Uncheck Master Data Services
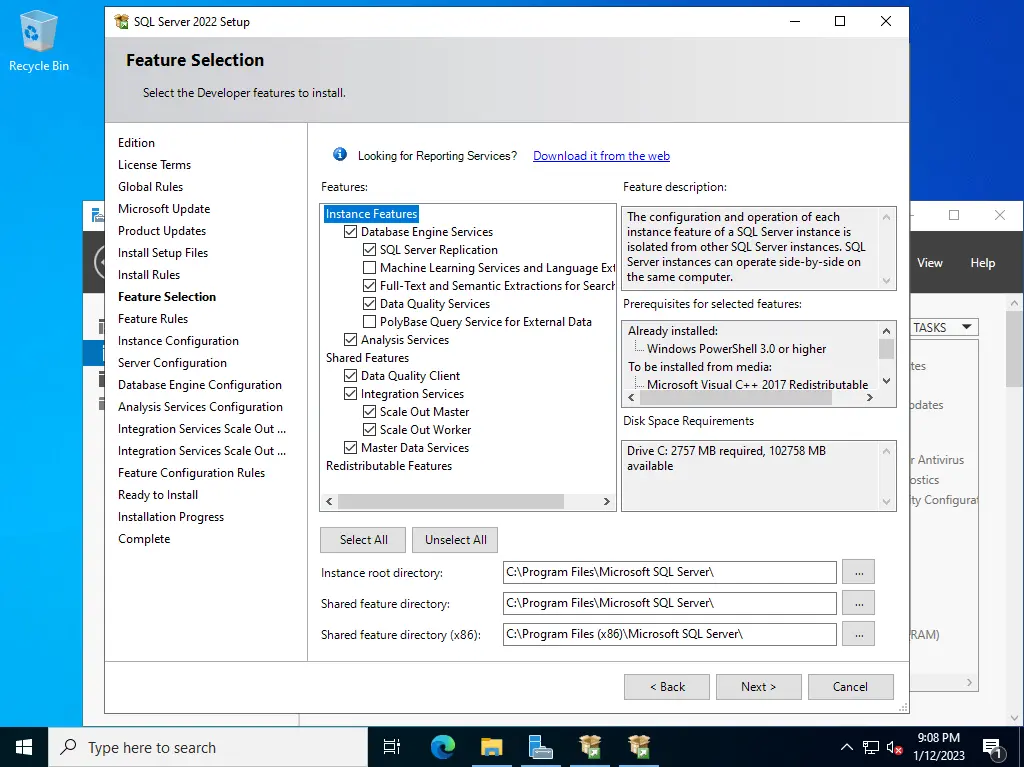This screenshot has width=1024, height=767. 351,448
